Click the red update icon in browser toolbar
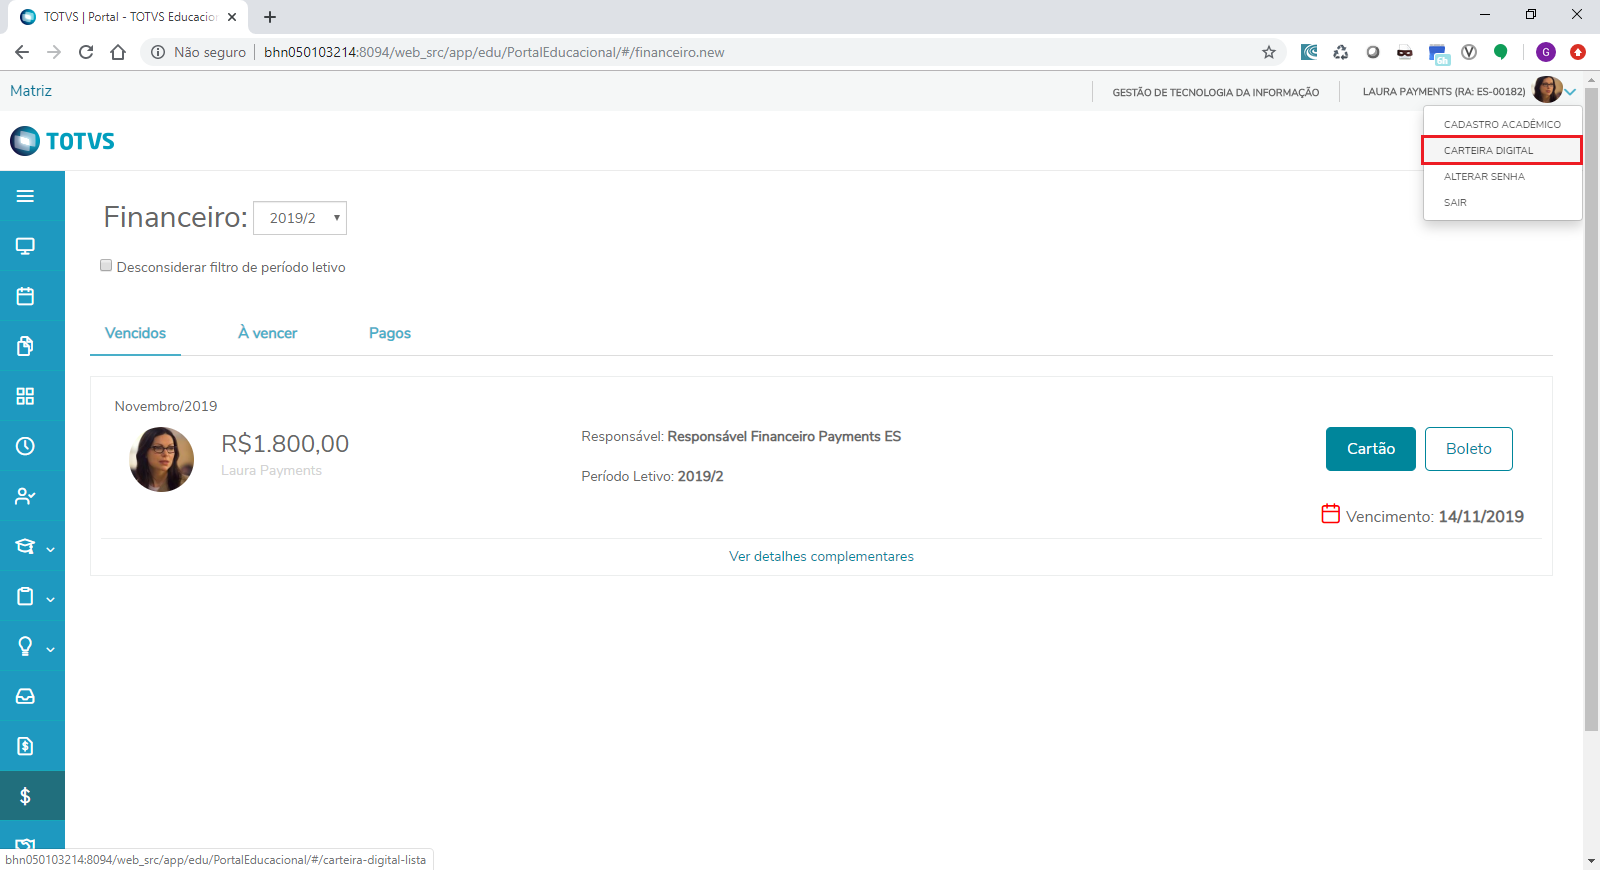Image resolution: width=1600 pixels, height=870 pixels. pyautogui.click(x=1578, y=52)
